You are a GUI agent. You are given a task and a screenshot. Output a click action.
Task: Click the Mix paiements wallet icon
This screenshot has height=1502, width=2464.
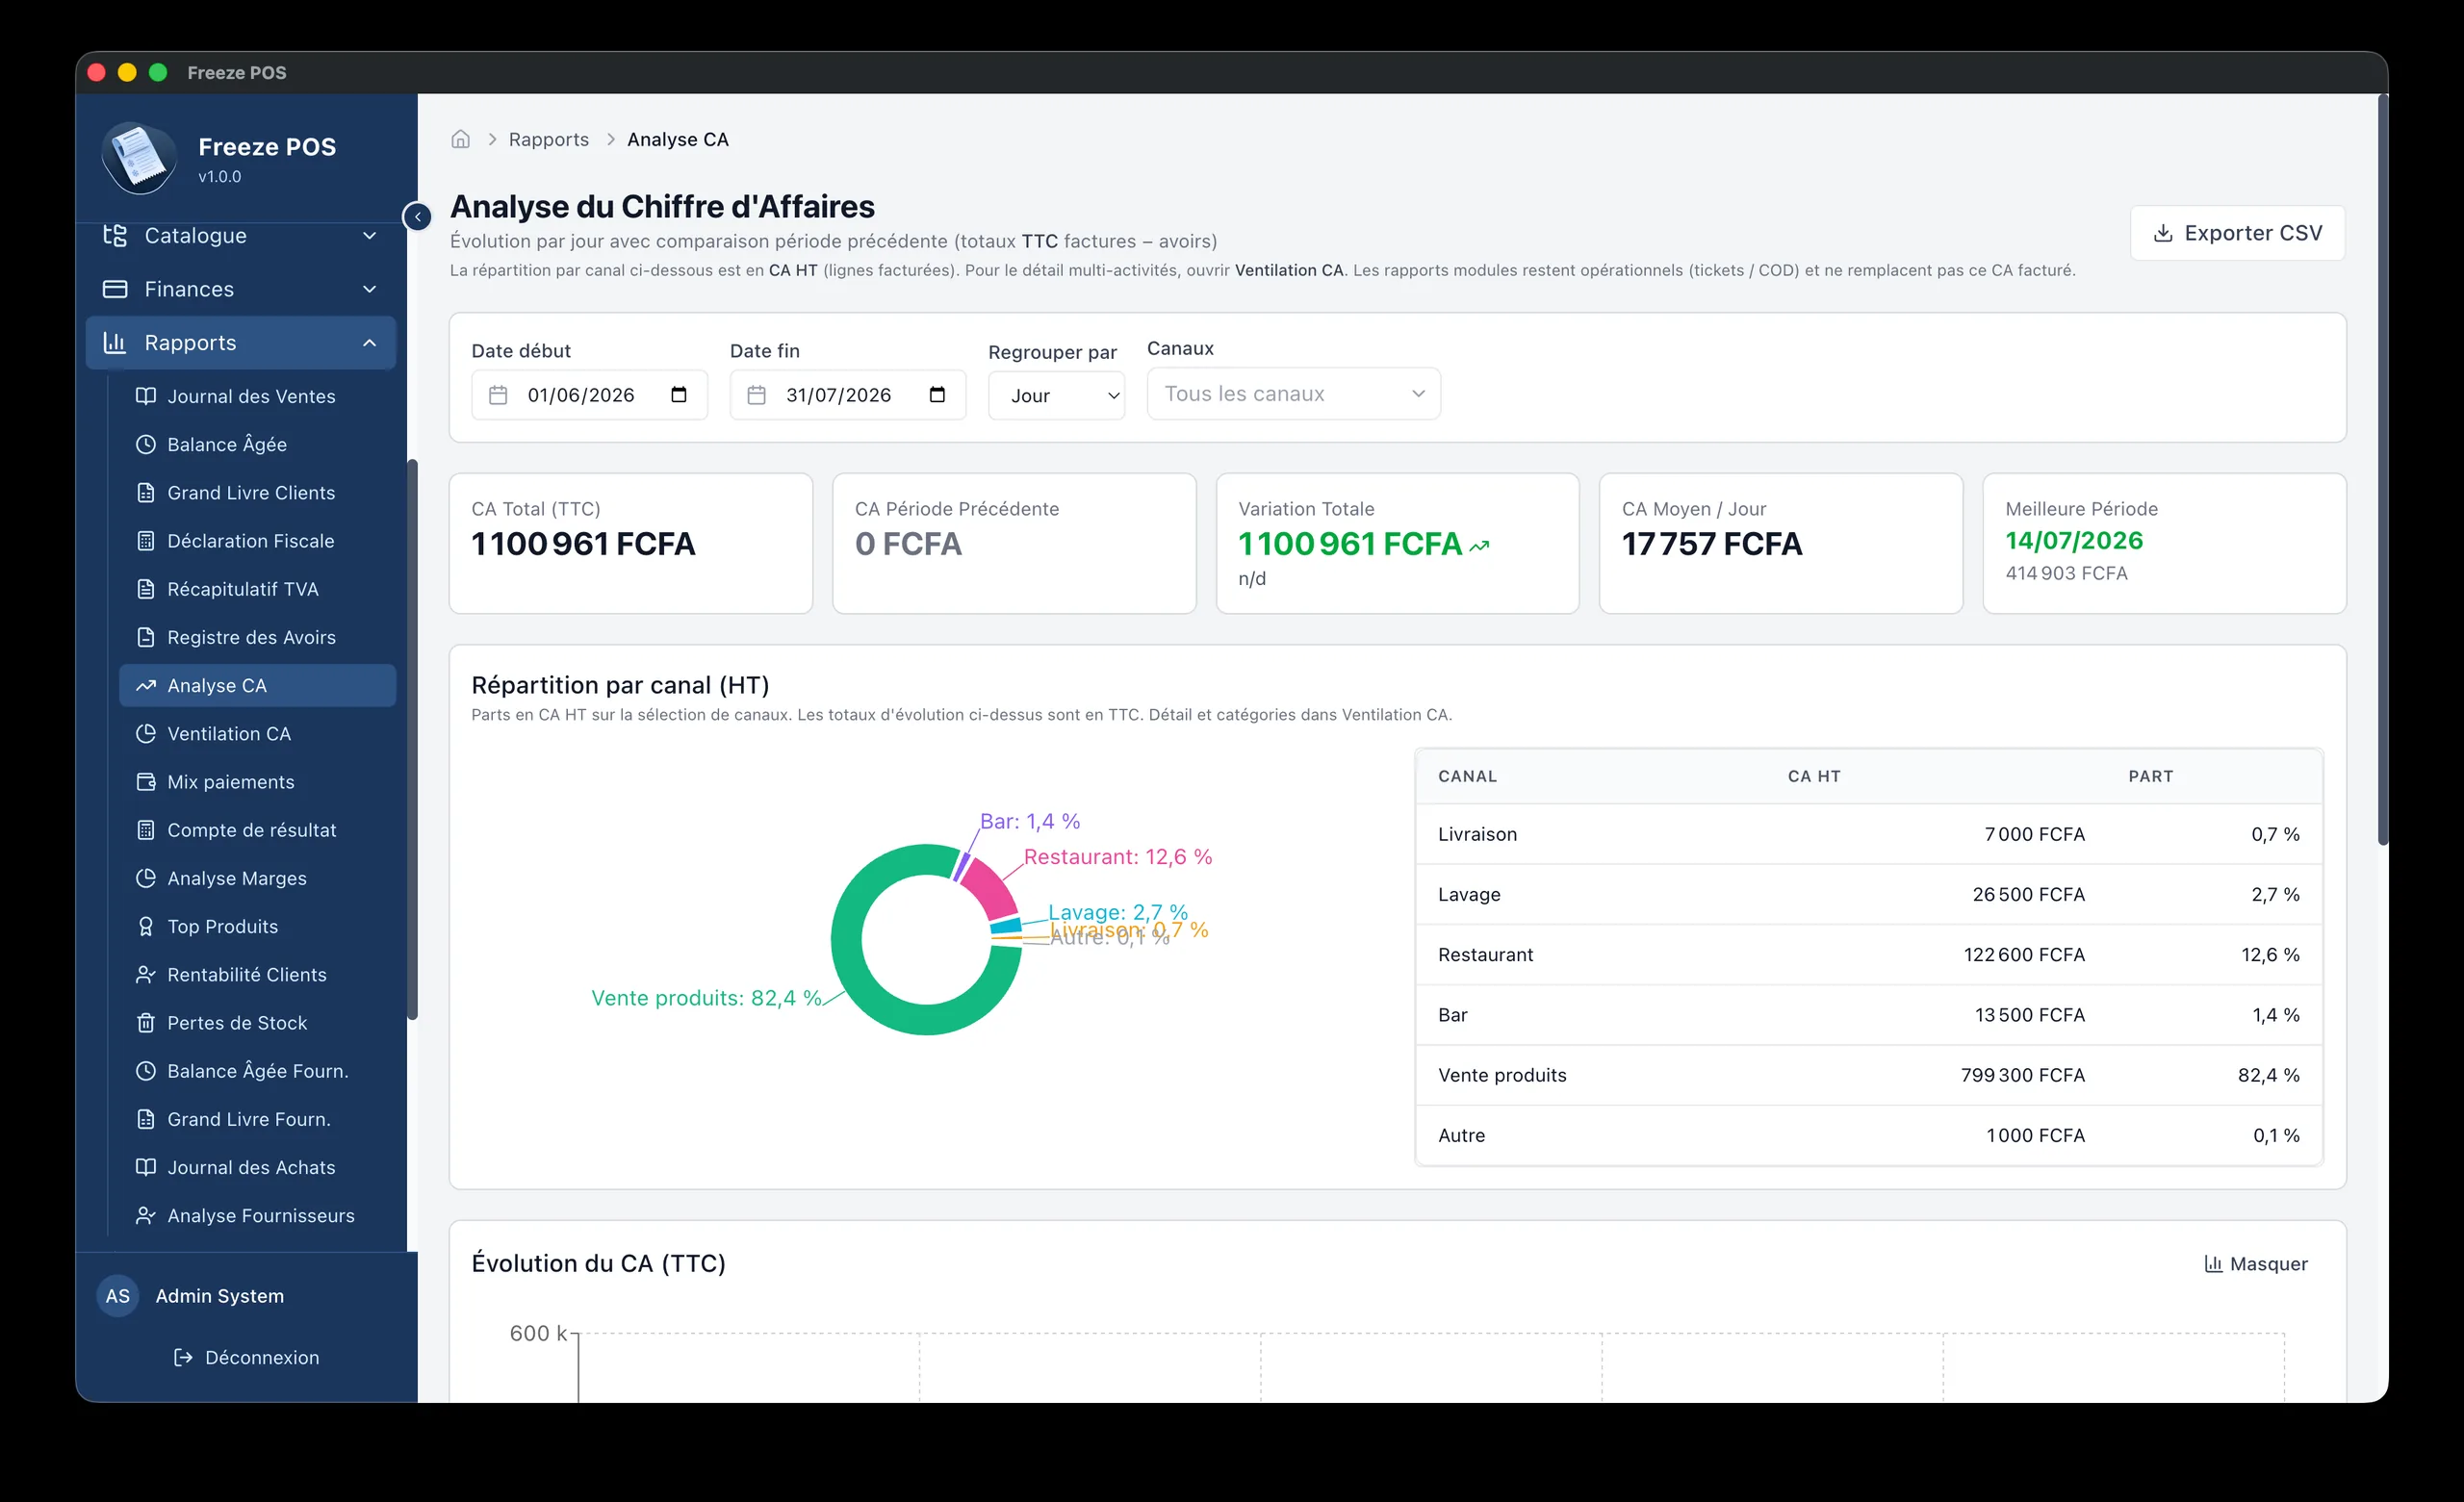point(146,782)
